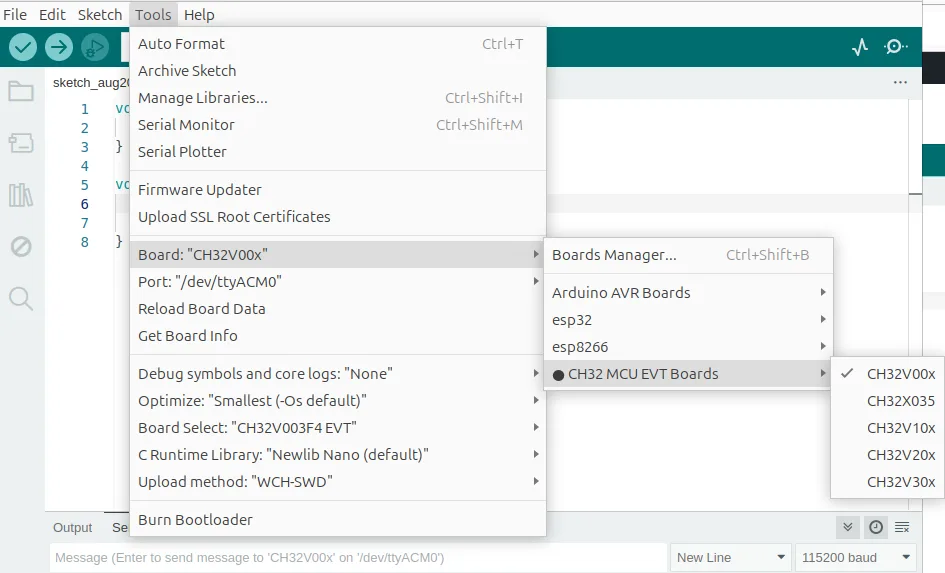Expand Port: "/dev/ttyACM0" submenu
Image resolution: width=945 pixels, height=573 pixels.
pos(338,282)
